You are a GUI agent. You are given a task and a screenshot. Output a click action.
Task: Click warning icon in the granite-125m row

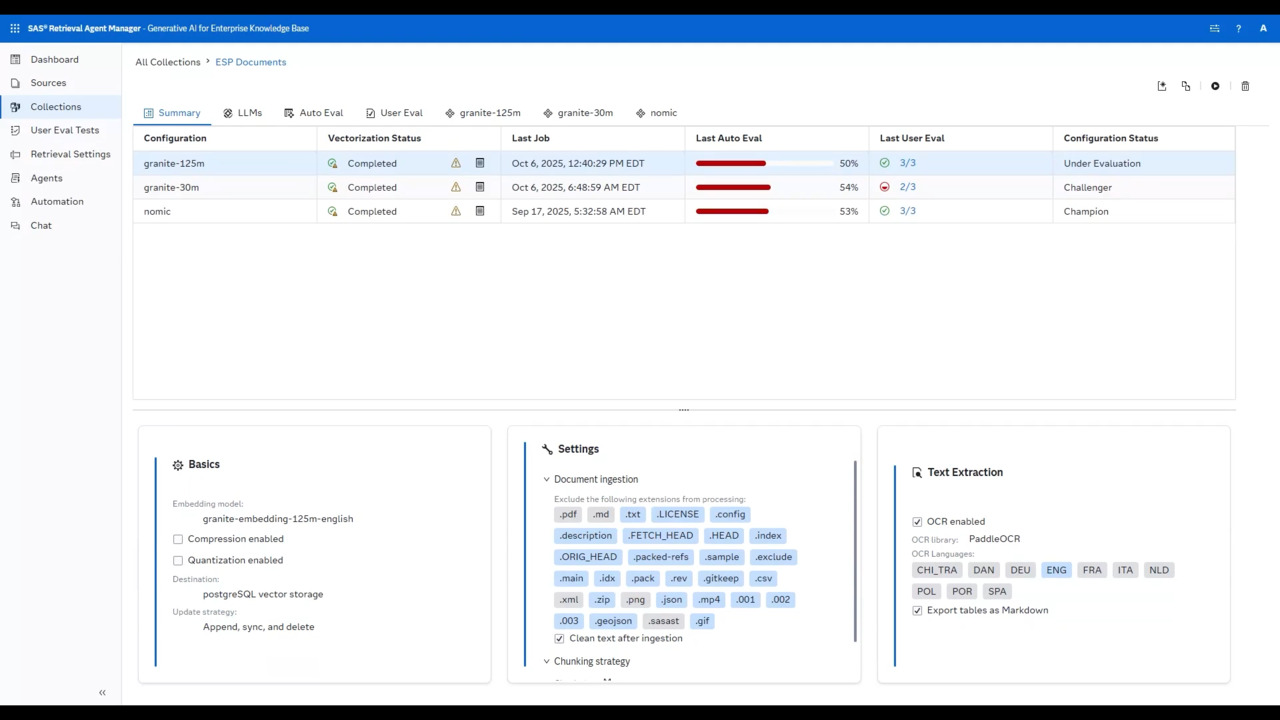click(x=456, y=163)
